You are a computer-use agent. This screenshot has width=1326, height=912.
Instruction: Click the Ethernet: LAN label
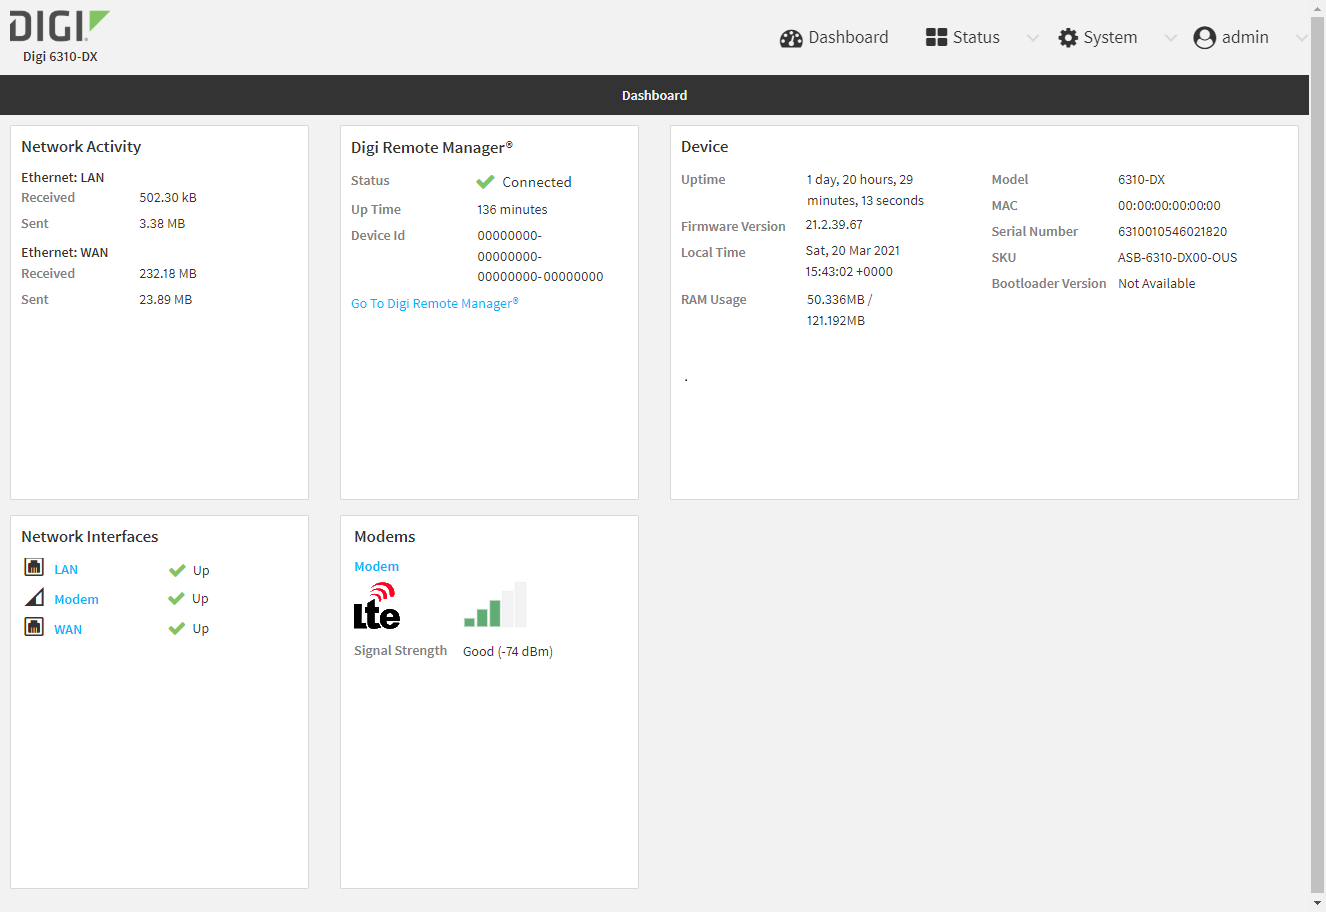pos(63,178)
